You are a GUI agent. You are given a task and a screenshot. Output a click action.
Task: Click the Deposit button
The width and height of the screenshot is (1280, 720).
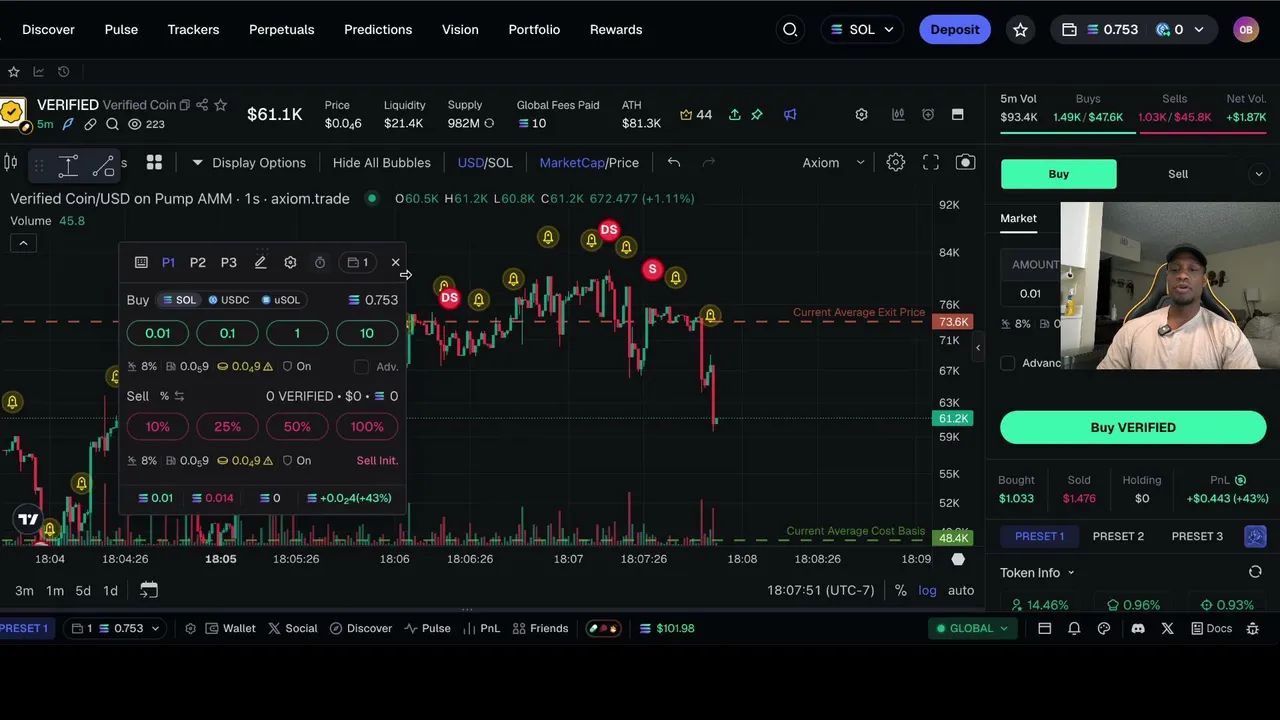point(955,30)
